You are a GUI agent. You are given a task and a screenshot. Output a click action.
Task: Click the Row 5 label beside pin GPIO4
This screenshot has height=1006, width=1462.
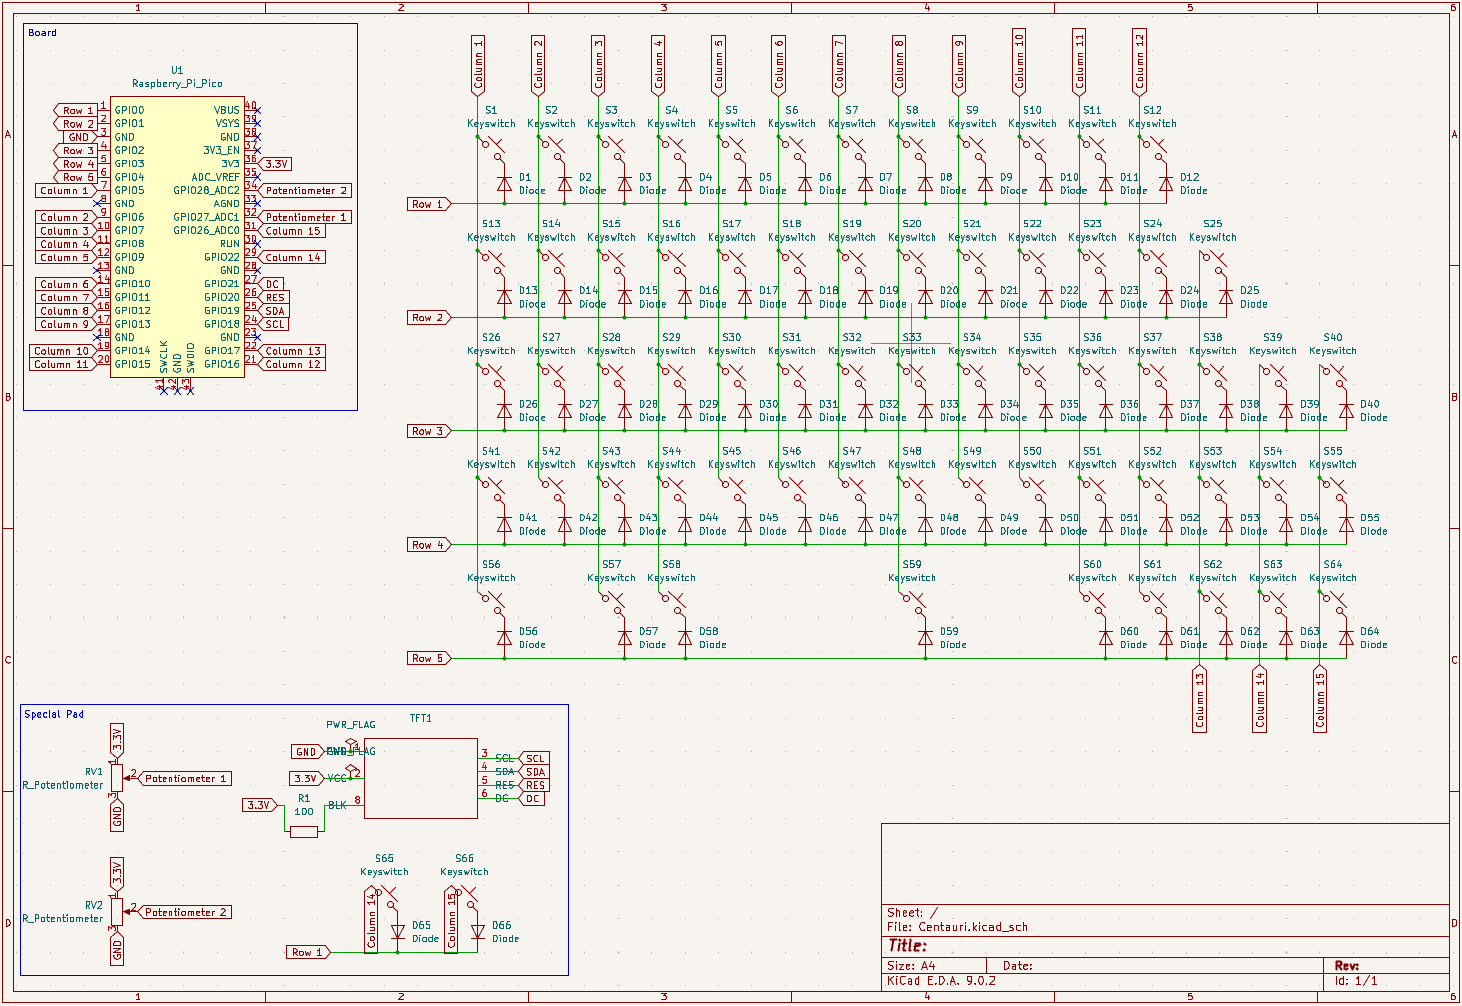point(76,177)
